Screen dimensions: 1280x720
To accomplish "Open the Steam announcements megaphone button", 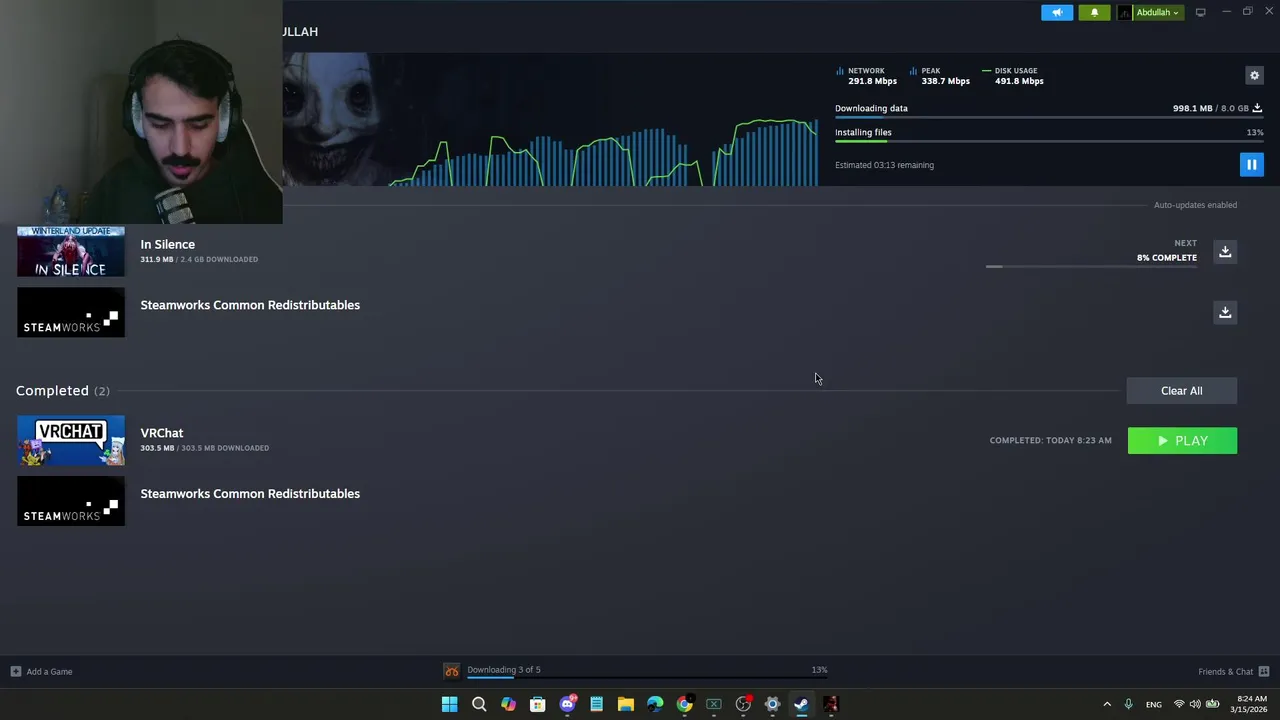I will pos(1057,12).
